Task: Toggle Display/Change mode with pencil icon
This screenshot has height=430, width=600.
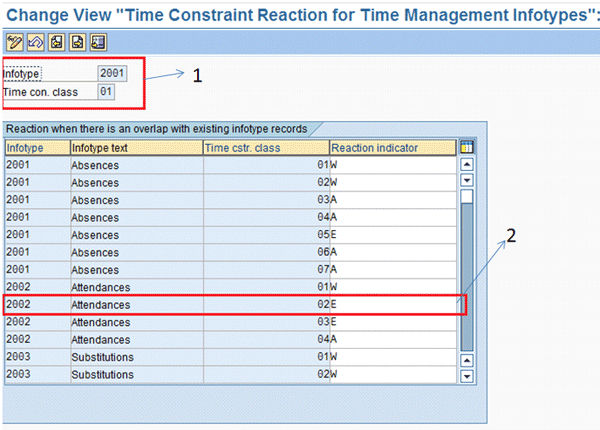Action: (15, 42)
